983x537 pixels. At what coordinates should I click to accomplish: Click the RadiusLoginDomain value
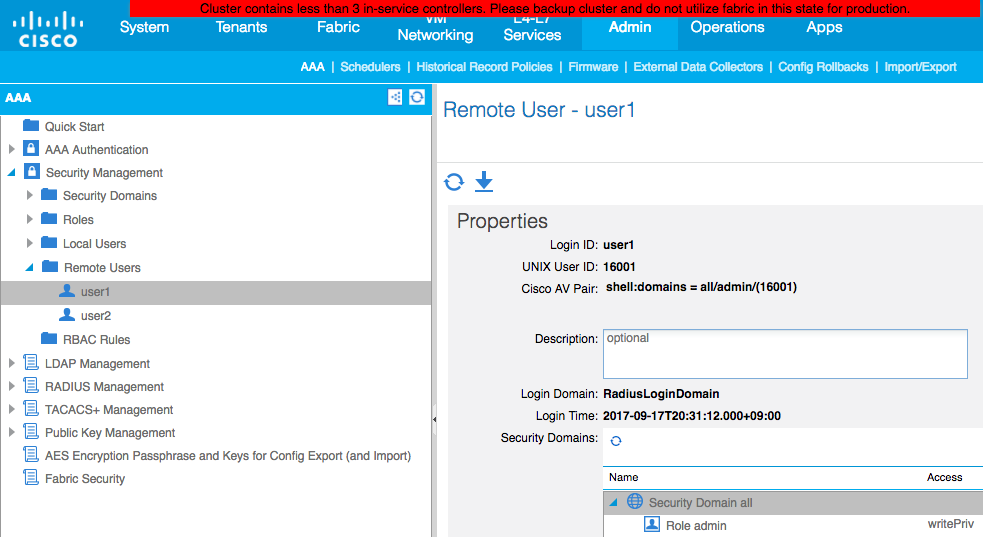[661, 394]
